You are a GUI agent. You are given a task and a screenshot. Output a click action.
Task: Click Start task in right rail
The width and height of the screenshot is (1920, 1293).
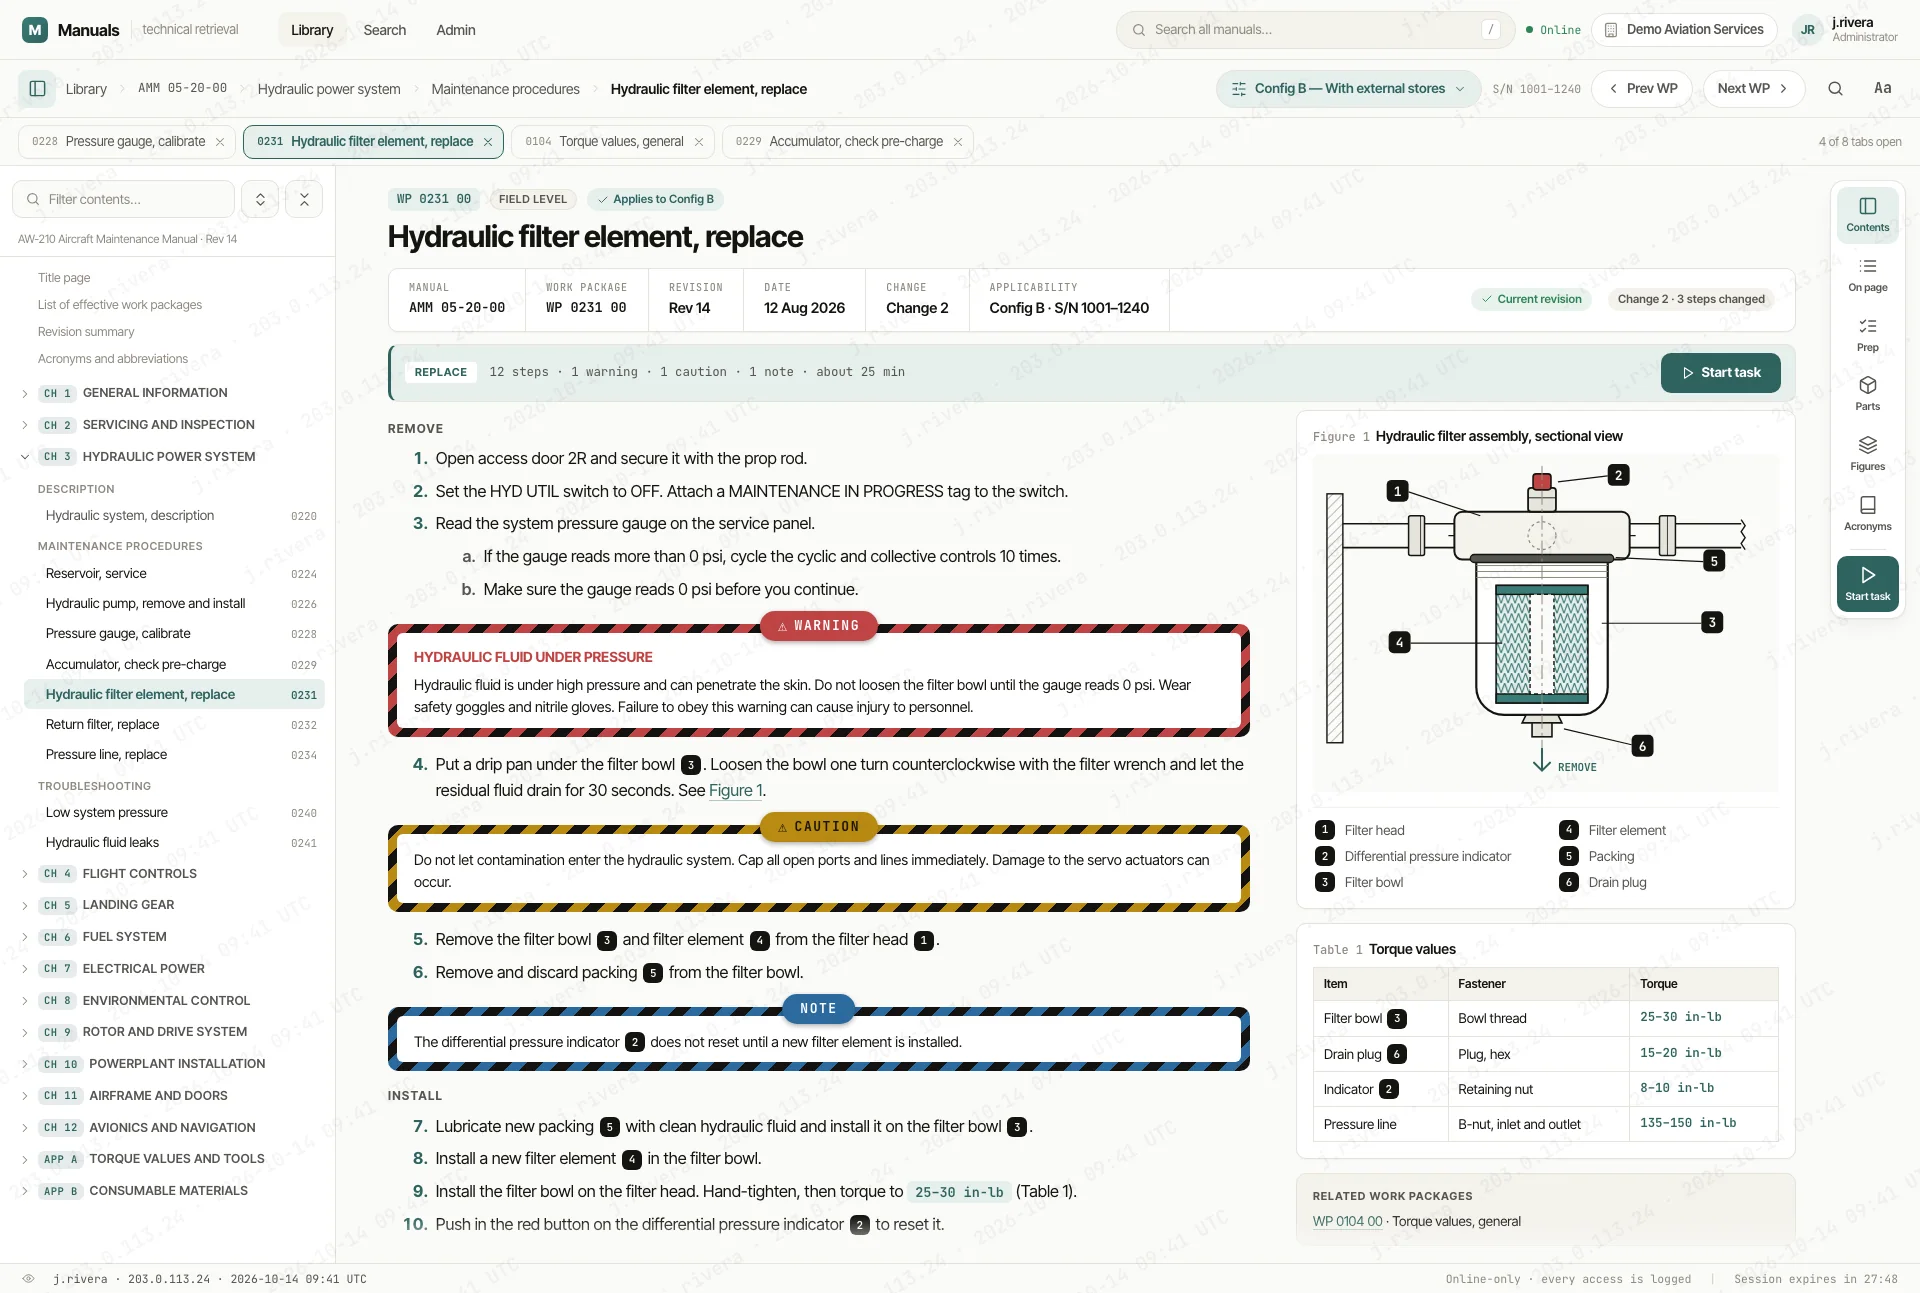(x=1867, y=584)
